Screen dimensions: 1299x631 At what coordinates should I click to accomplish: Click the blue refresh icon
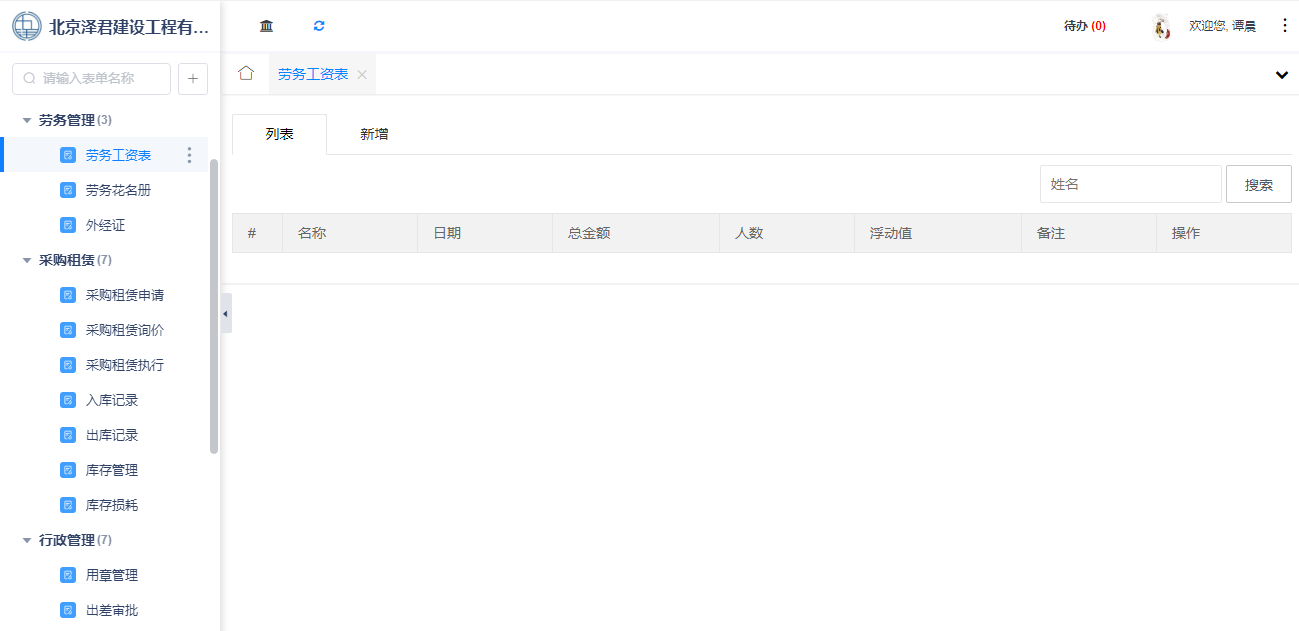[x=319, y=26]
